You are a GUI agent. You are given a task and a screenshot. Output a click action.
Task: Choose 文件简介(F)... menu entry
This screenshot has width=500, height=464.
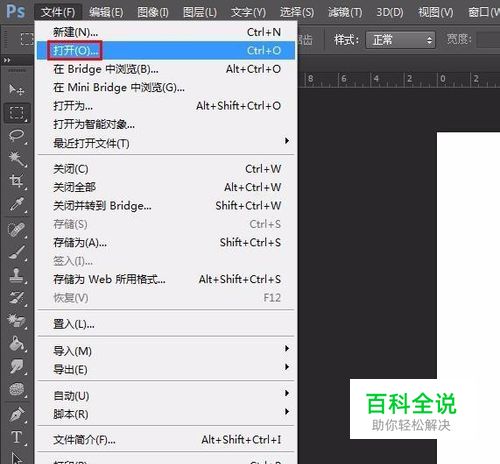[x=166, y=440]
